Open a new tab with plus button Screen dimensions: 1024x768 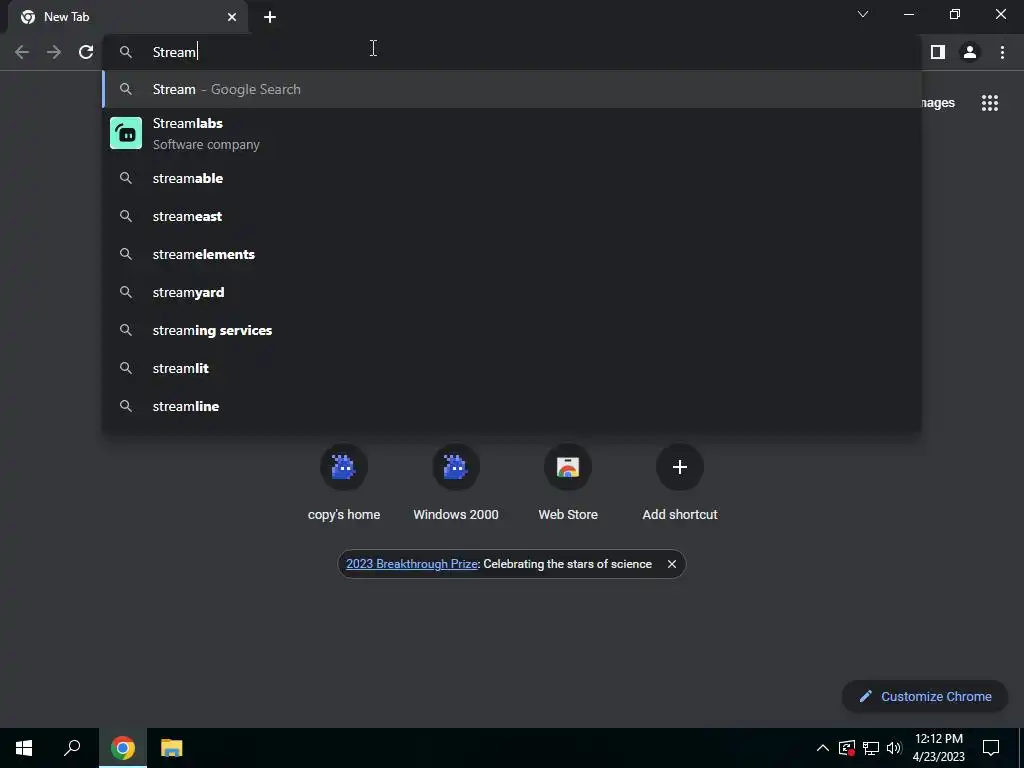point(270,17)
